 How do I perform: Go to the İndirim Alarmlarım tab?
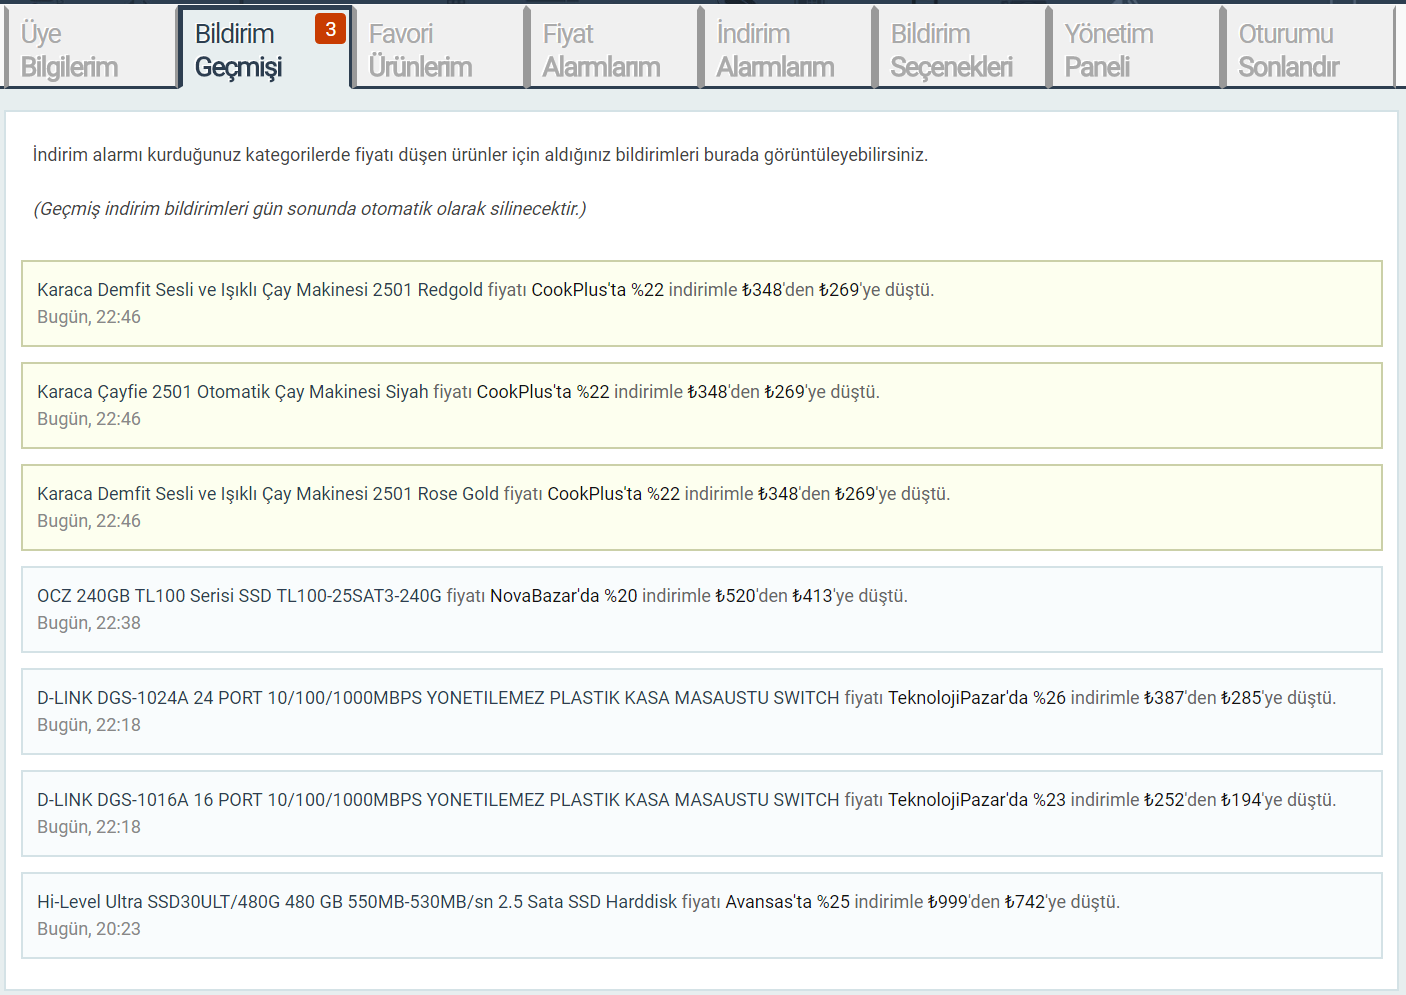click(787, 49)
